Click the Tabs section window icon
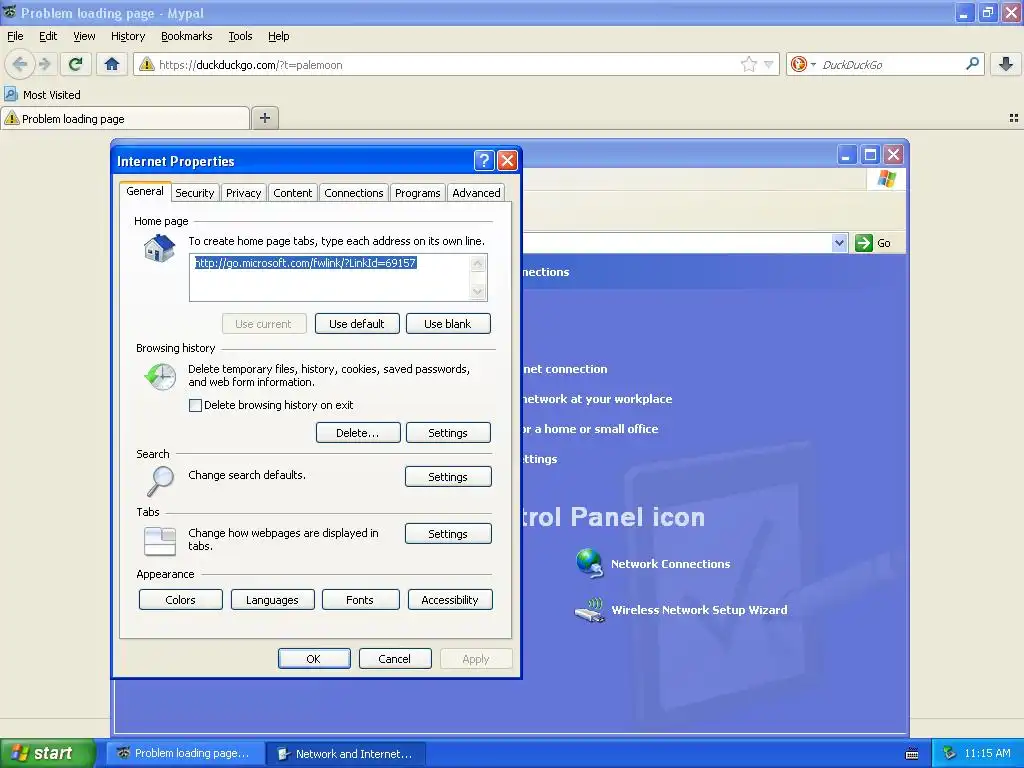This screenshot has width=1024, height=768. click(160, 541)
